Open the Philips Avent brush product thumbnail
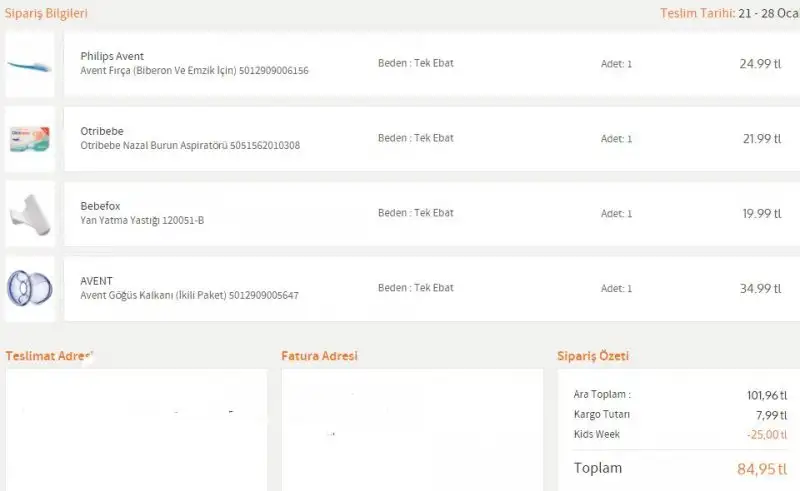The height and width of the screenshot is (491, 800). coord(30,65)
